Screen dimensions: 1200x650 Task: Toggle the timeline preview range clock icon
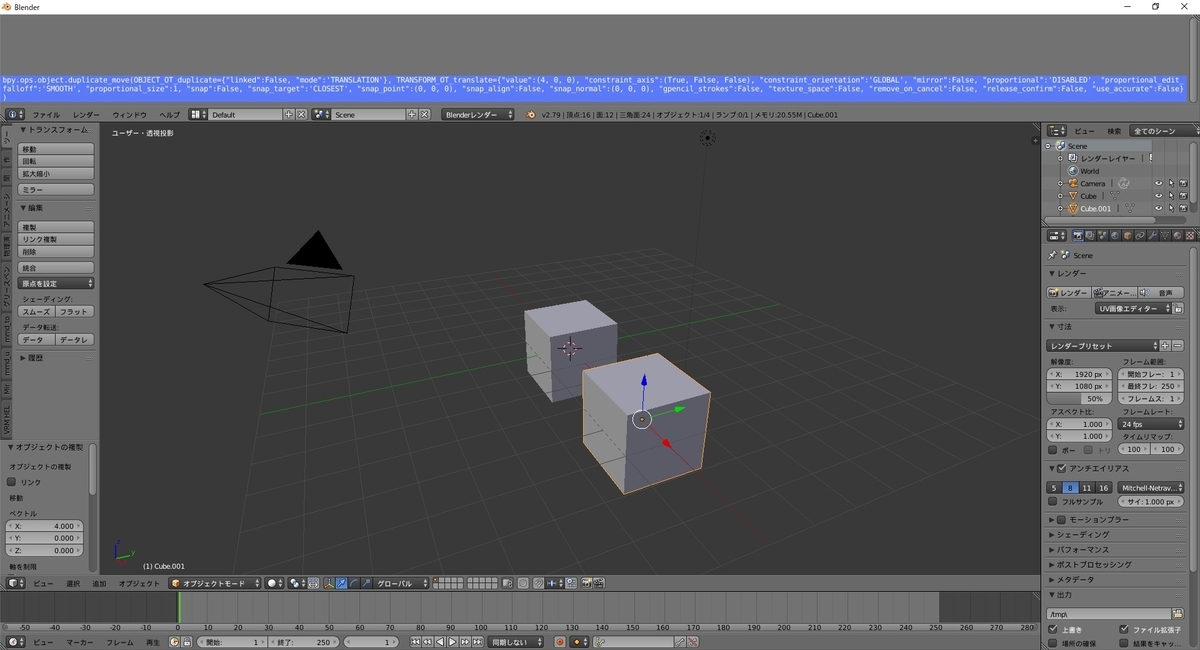(x=174, y=642)
